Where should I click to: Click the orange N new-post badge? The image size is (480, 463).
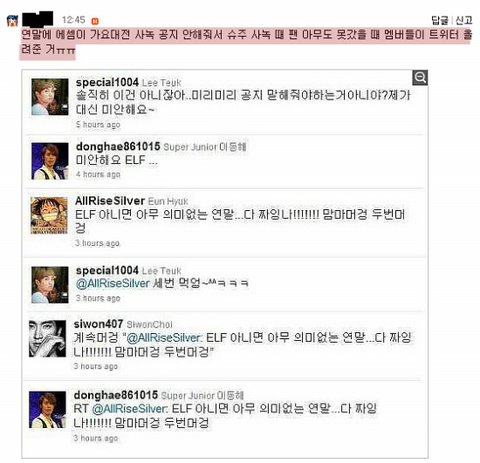(x=95, y=21)
